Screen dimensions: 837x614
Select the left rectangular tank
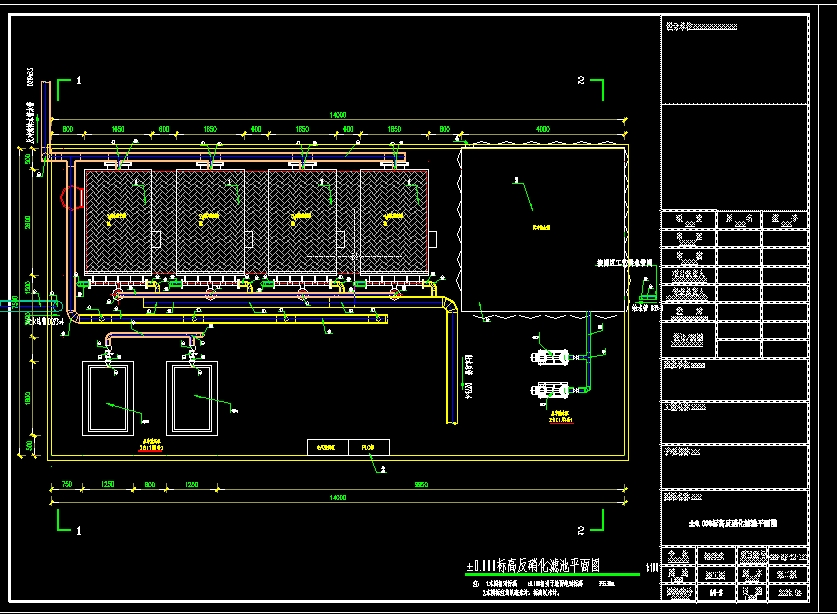tap(108, 398)
